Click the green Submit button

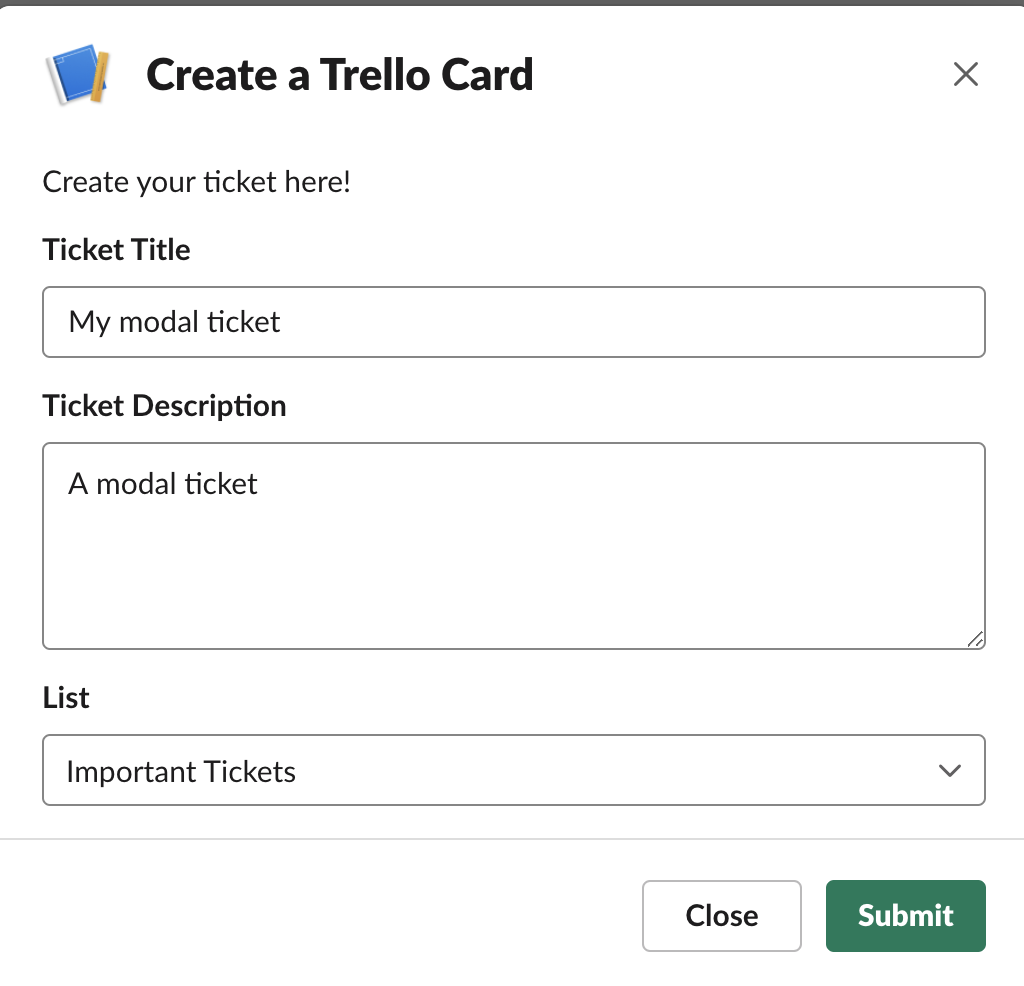[x=905, y=915]
